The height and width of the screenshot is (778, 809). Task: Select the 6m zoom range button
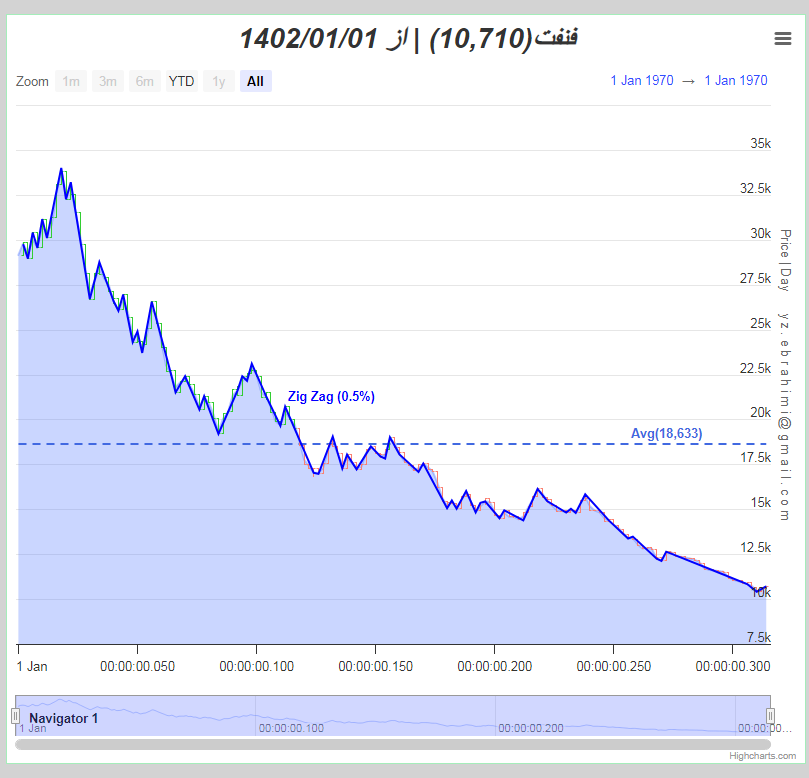tap(144, 81)
